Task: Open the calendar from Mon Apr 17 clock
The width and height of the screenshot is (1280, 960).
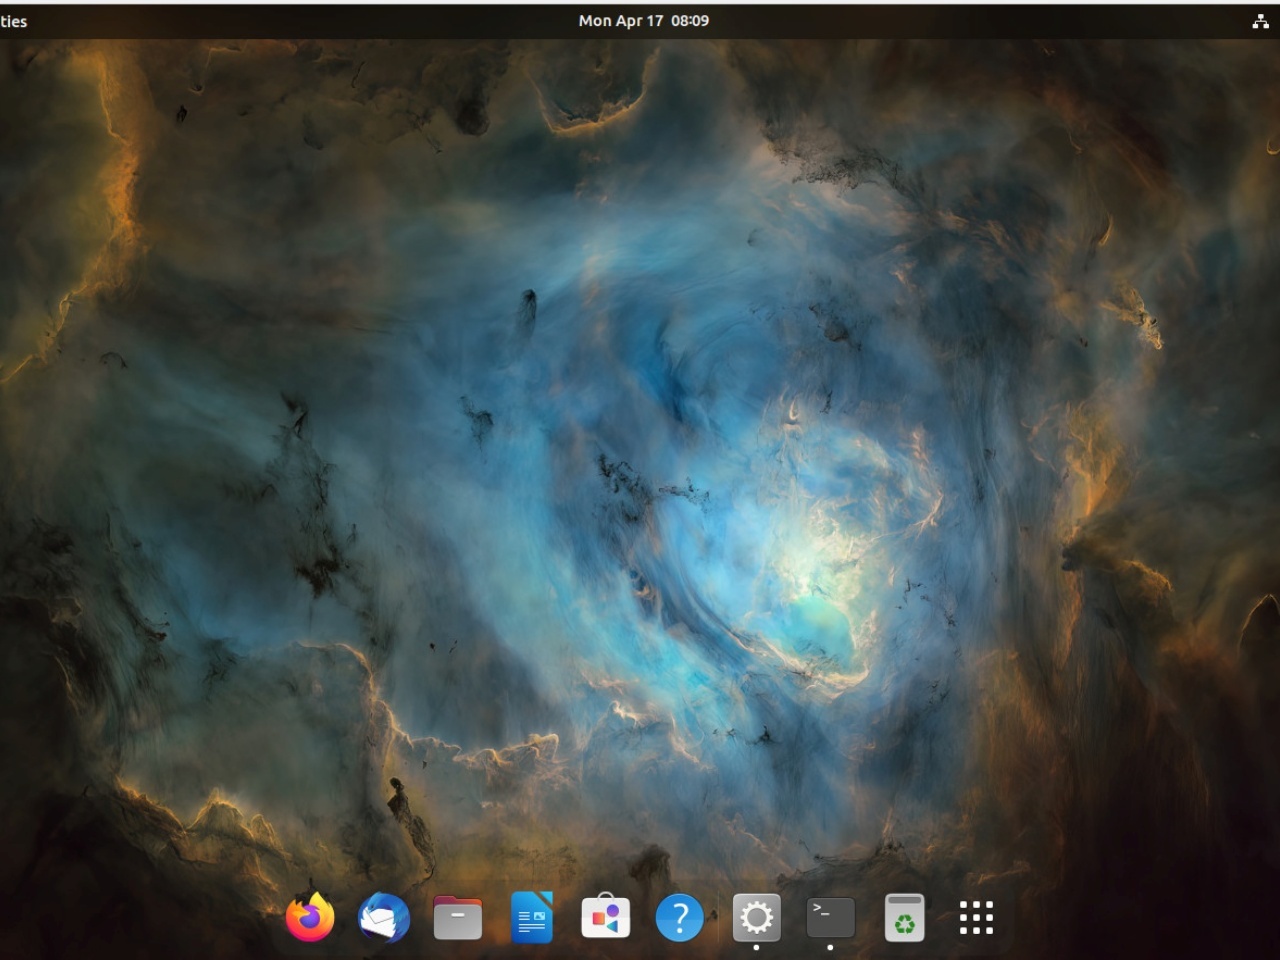Action: coord(643,21)
